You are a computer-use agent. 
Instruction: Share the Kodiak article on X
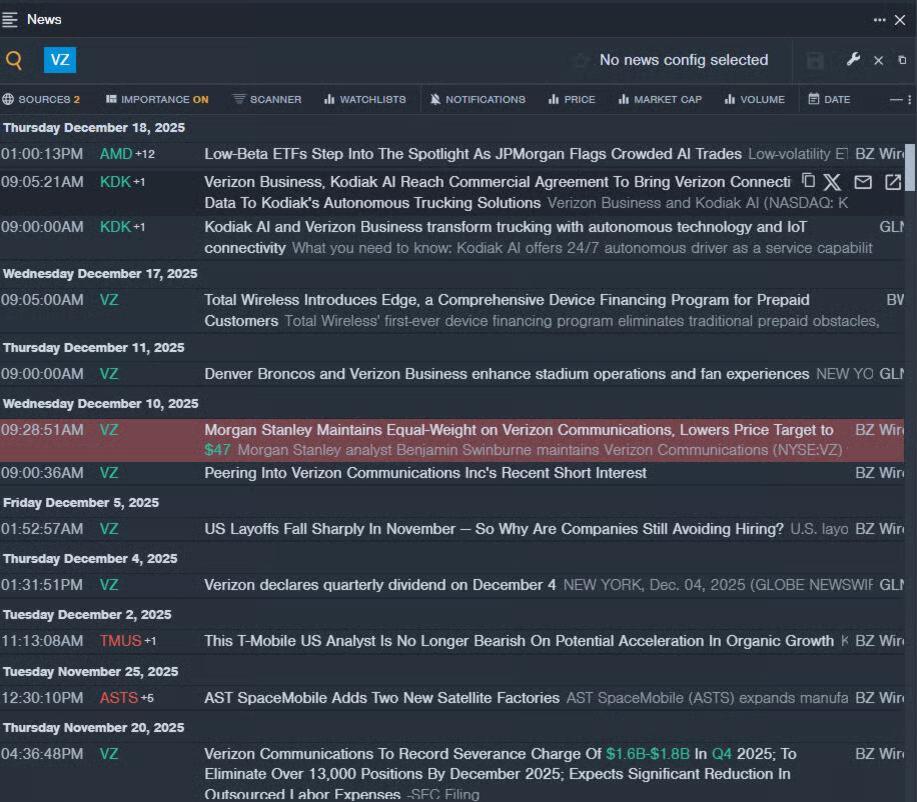pyautogui.click(x=832, y=182)
